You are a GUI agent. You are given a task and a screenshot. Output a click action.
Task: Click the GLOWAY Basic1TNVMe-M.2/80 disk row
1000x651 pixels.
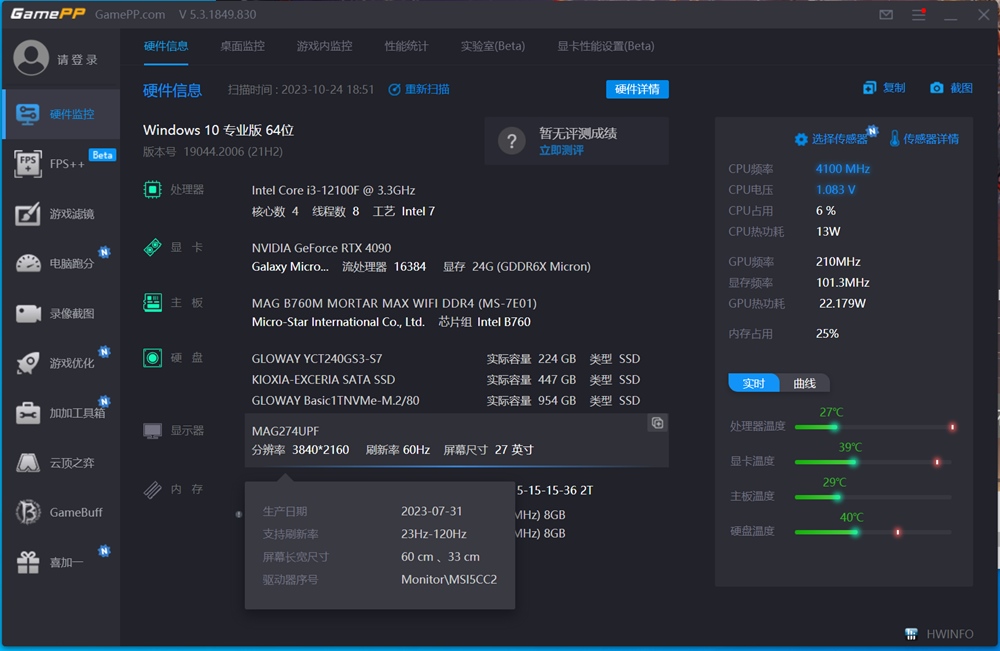(x=446, y=400)
